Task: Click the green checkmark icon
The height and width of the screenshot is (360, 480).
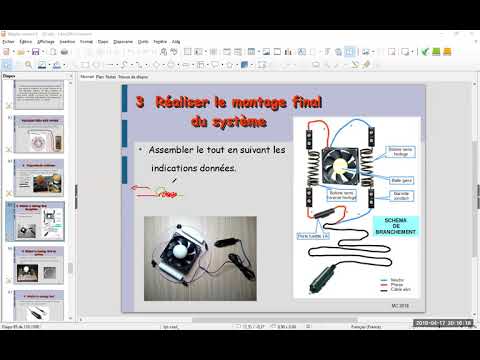Action: 425,52
